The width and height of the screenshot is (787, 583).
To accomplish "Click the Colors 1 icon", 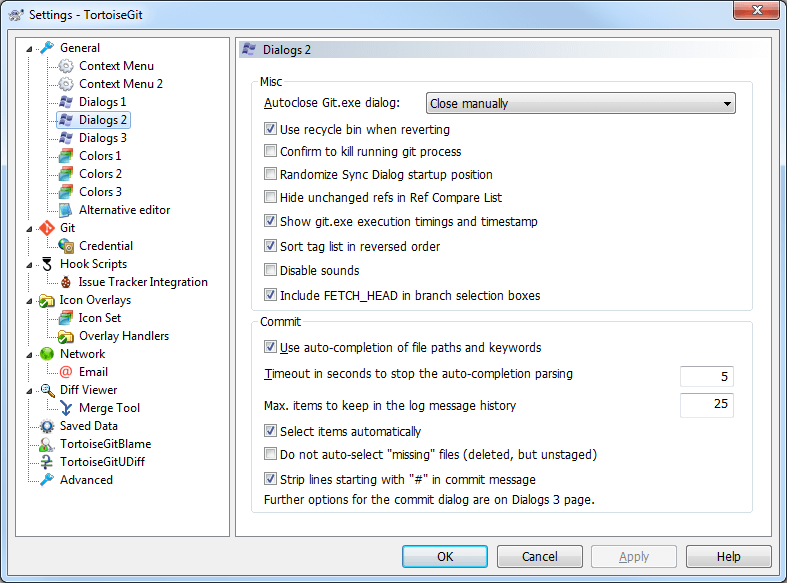I will click(66, 156).
